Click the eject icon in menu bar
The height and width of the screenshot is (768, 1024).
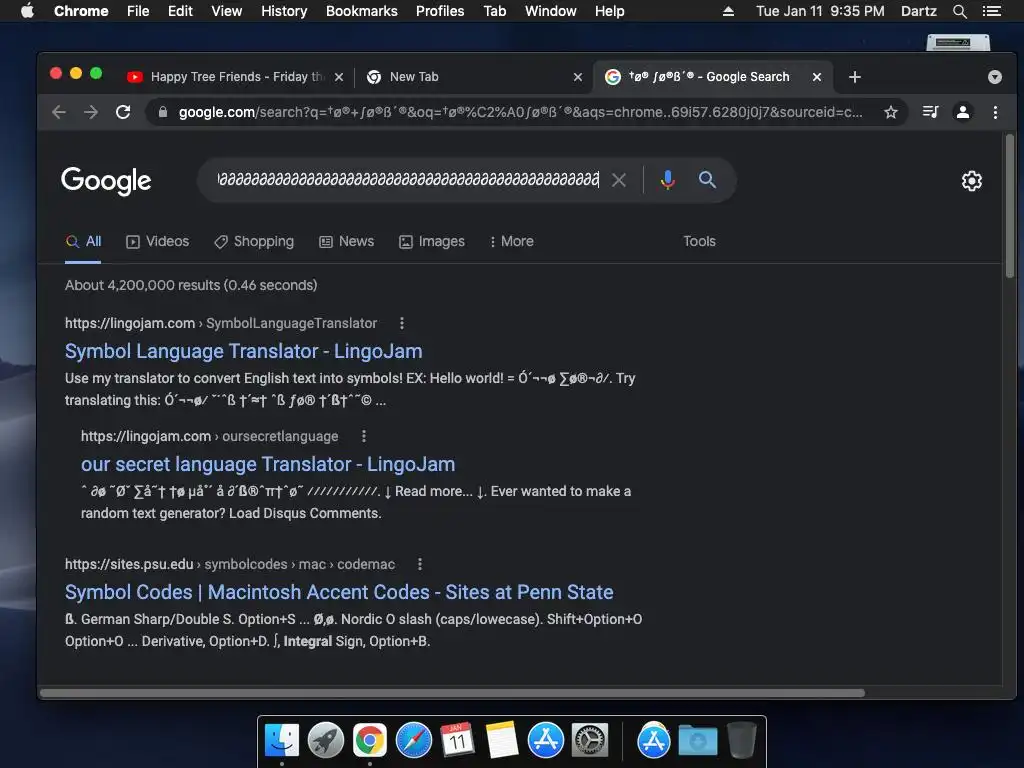click(x=729, y=11)
